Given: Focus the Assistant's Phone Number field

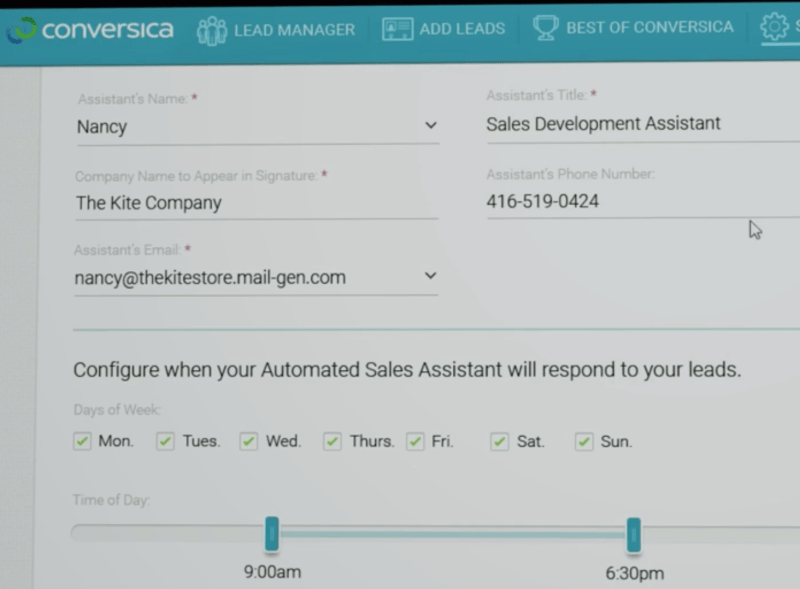Looking at the screenshot, I should pos(640,202).
